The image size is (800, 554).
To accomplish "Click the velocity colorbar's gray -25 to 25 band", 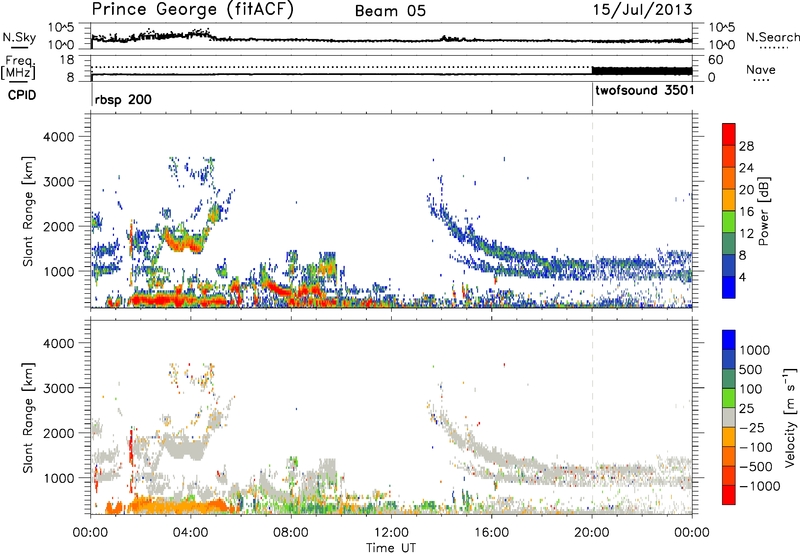I will click(729, 418).
